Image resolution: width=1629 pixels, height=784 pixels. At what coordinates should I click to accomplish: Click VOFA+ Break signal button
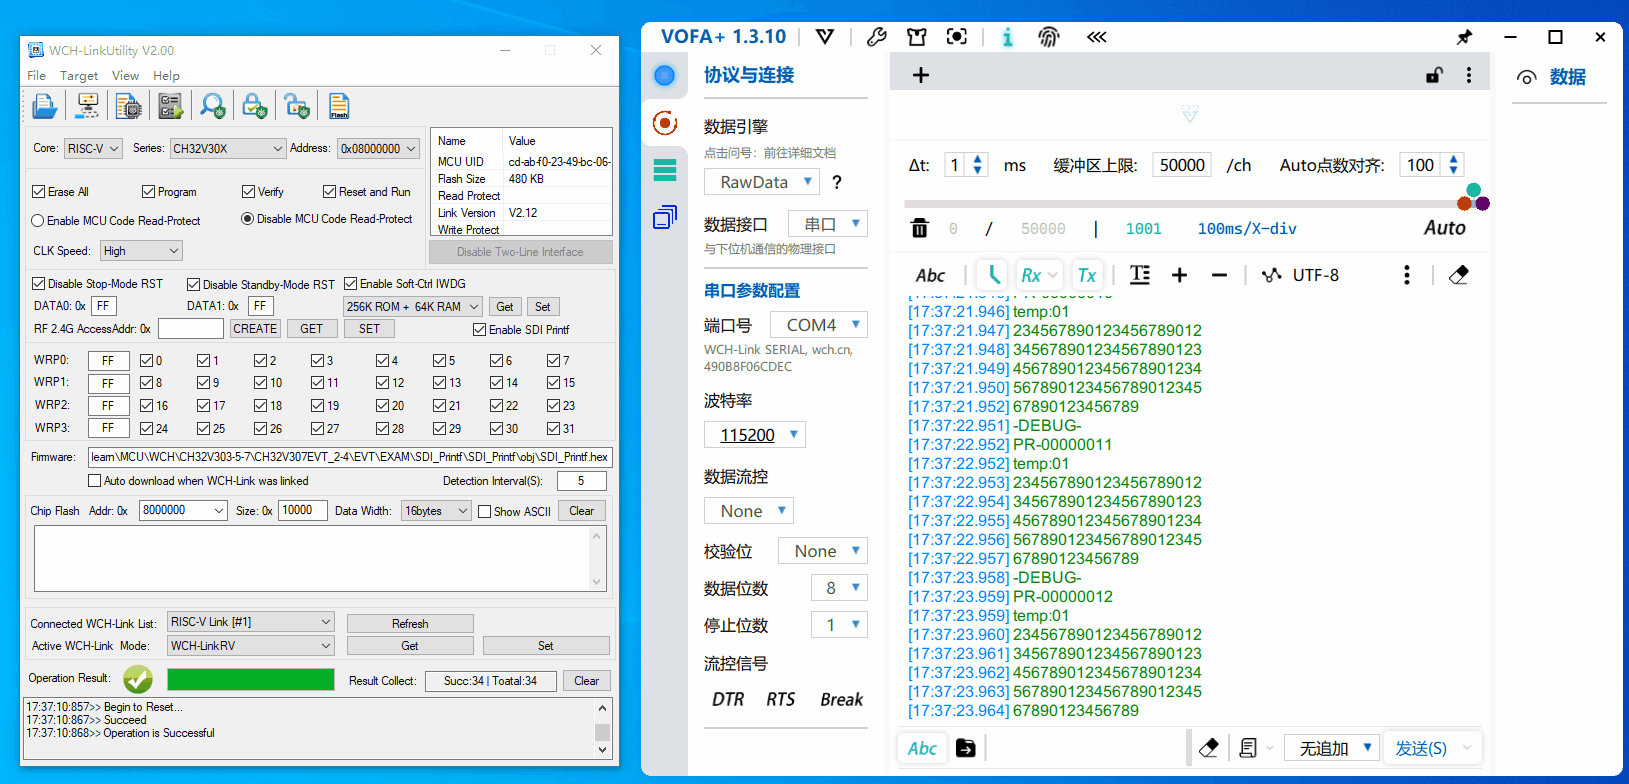click(841, 700)
